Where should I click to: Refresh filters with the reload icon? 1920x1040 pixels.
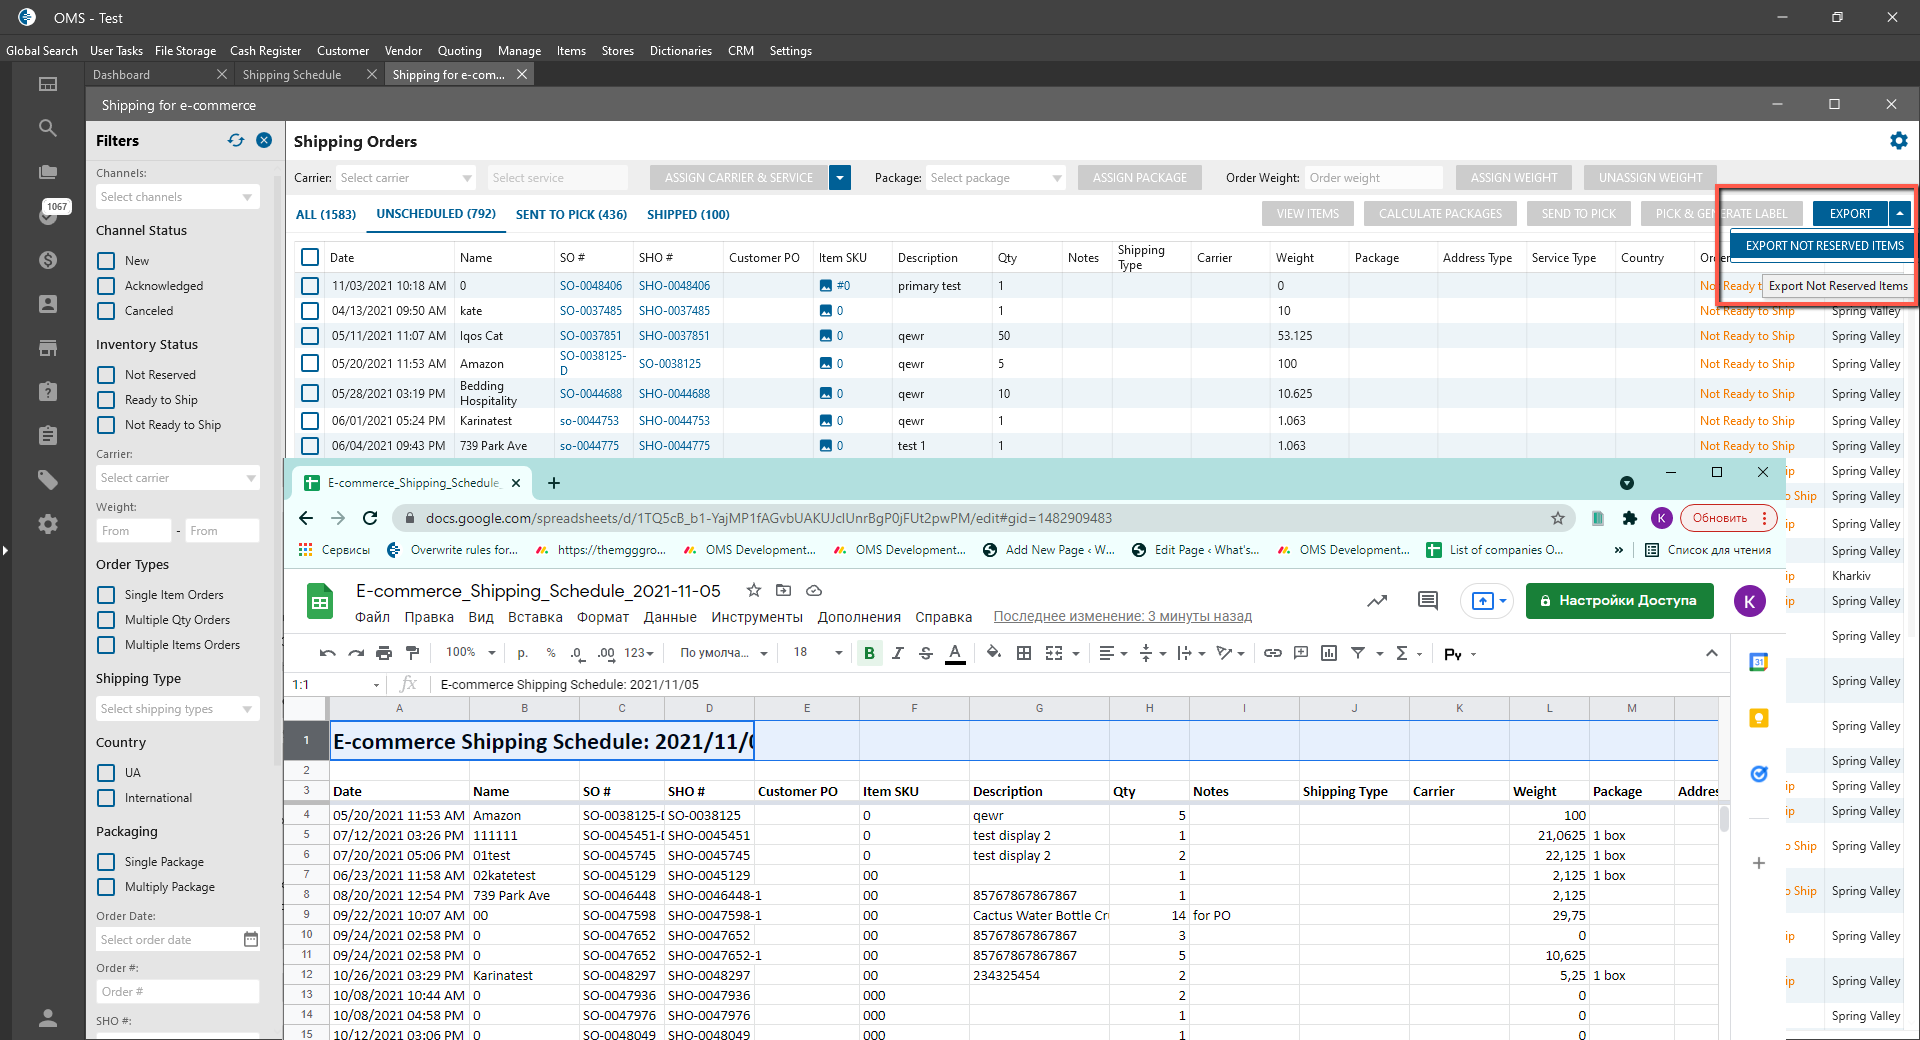(236, 141)
